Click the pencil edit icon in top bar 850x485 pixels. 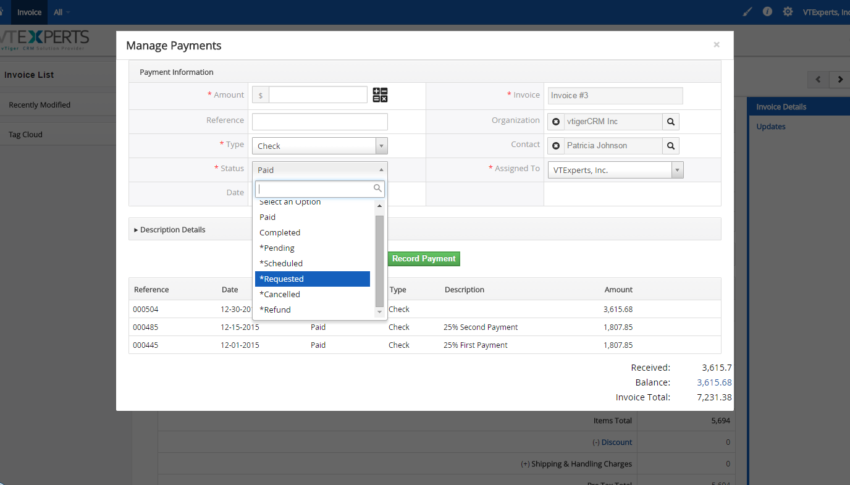[747, 11]
